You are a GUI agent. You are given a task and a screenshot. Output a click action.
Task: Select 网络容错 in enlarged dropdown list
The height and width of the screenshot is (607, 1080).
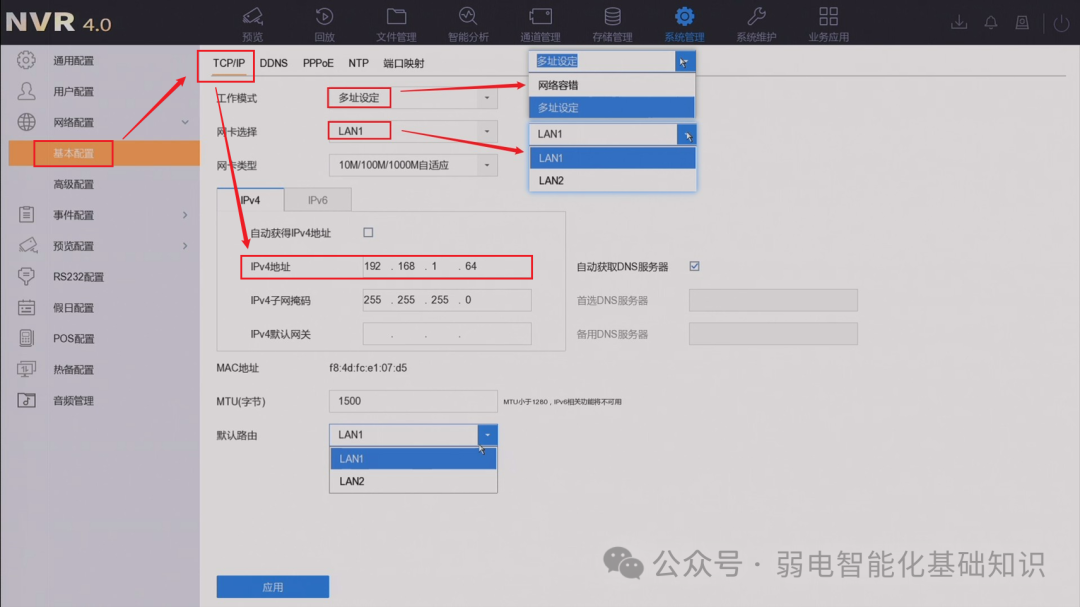pos(612,85)
